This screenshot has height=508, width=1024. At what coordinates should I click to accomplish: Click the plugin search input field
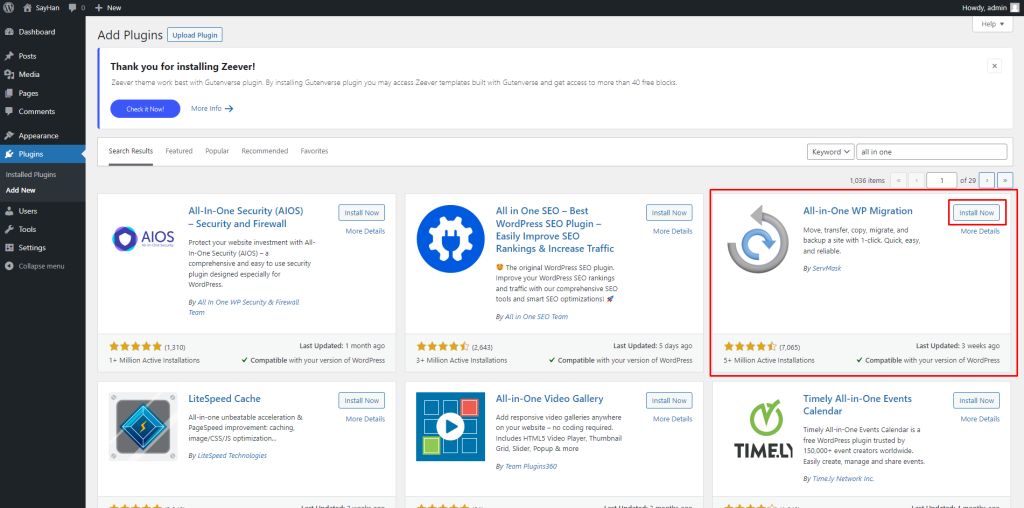click(932, 152)
